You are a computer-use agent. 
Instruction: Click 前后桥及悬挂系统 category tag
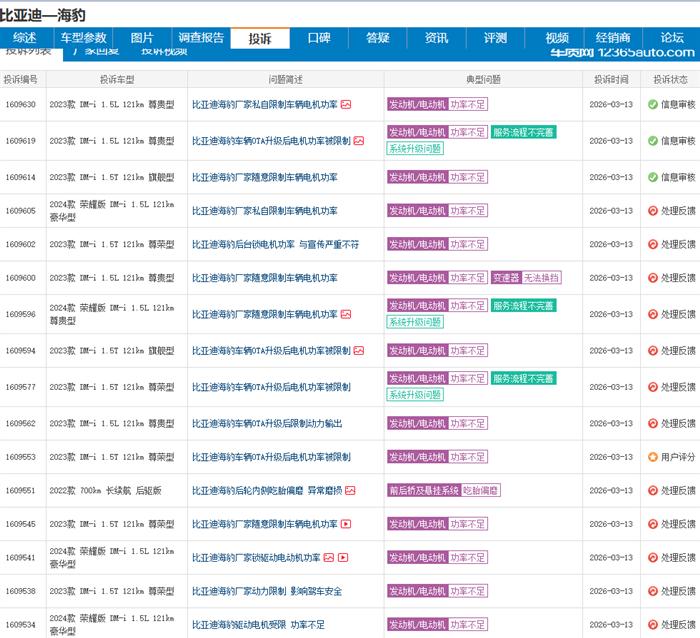pyautogui.click(x=424, y=491)
